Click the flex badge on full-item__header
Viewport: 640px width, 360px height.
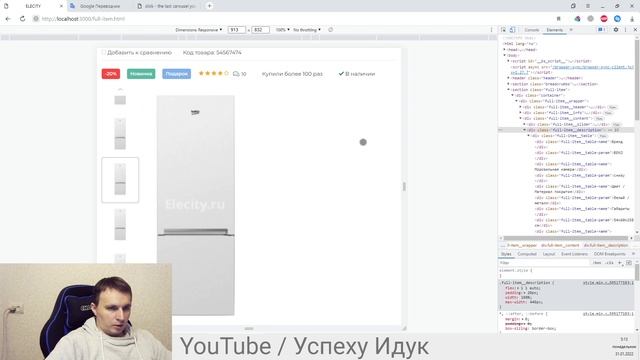(612, 107)
